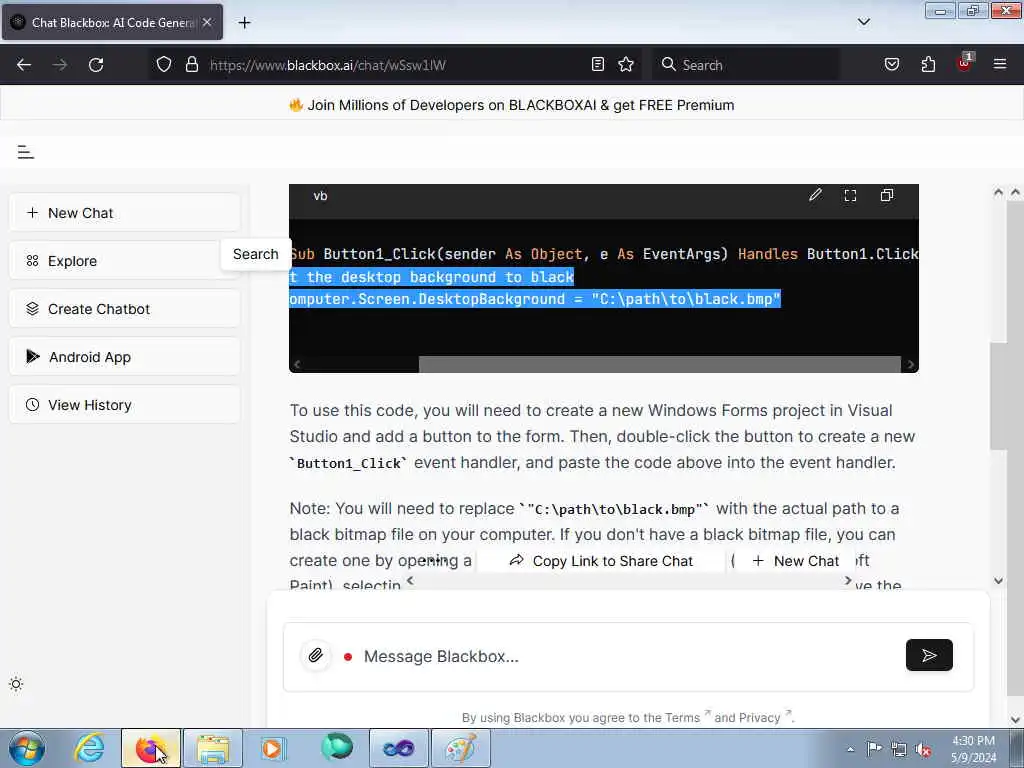This screenshot has width=1024, height=768.
Task: Click floating New Chat button near chat bottom
Action: 795,561
